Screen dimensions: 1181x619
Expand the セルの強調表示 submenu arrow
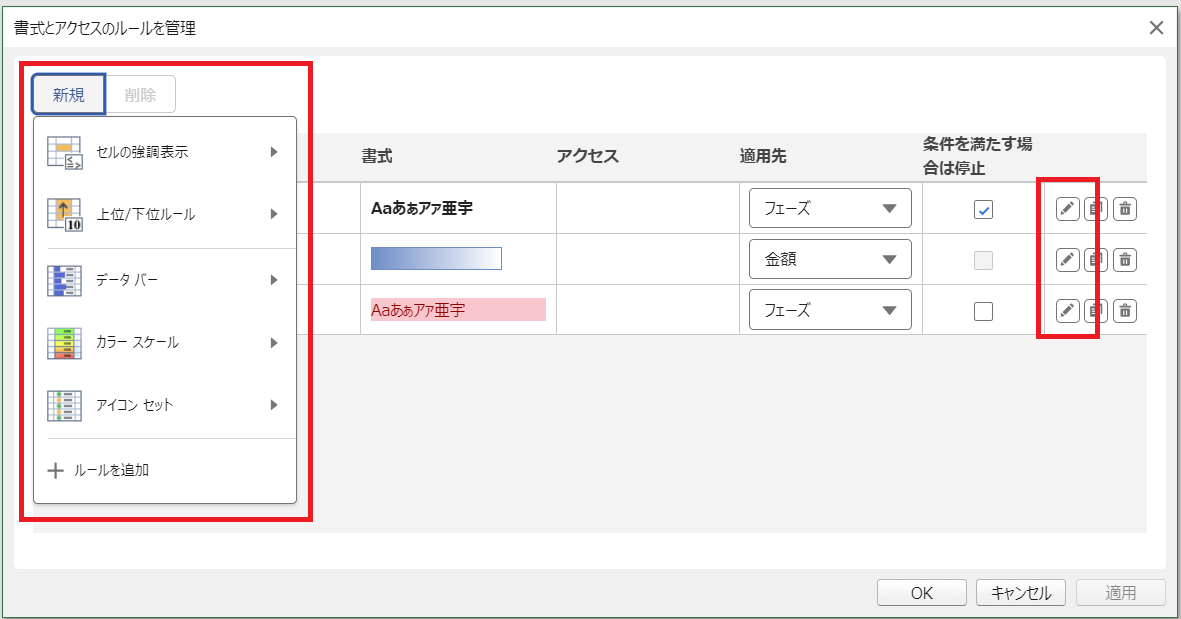(274, 152)
